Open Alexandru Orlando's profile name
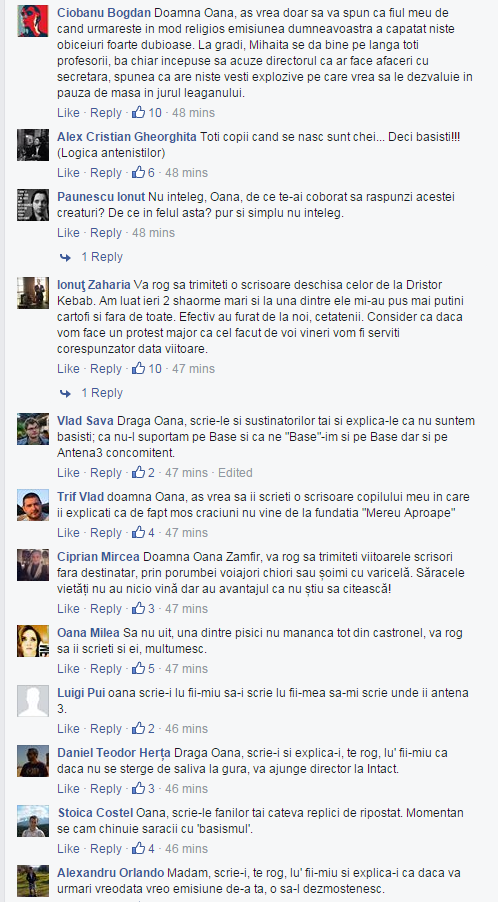 (x=111, y=873)
